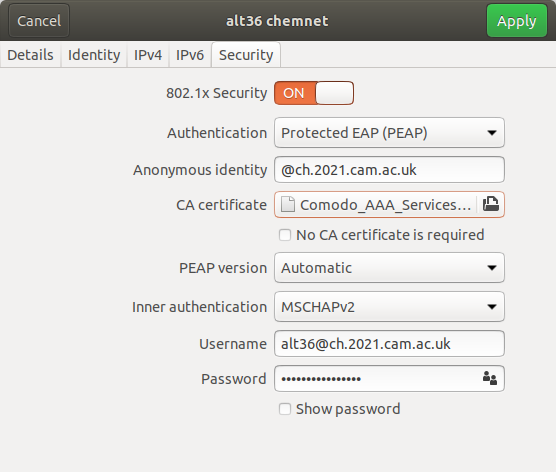Enable No CA certificate is required

pyautogui.click(x=285, y=235)
